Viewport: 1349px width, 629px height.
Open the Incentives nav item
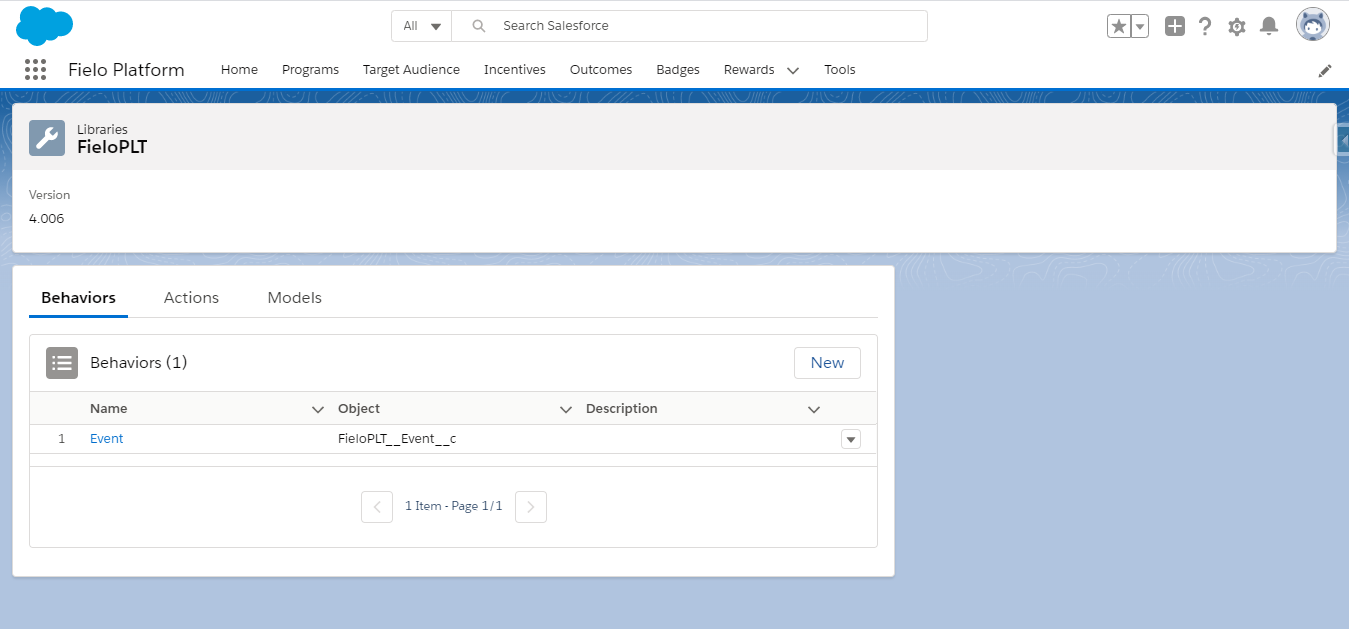pyautogui.click(x=515, y=70)
